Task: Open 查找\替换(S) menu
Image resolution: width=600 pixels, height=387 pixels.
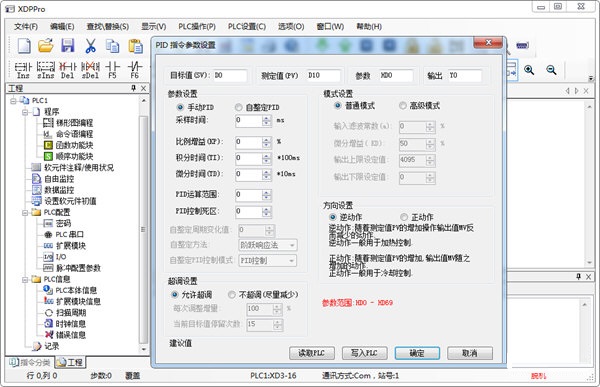Action: [108, 26]
